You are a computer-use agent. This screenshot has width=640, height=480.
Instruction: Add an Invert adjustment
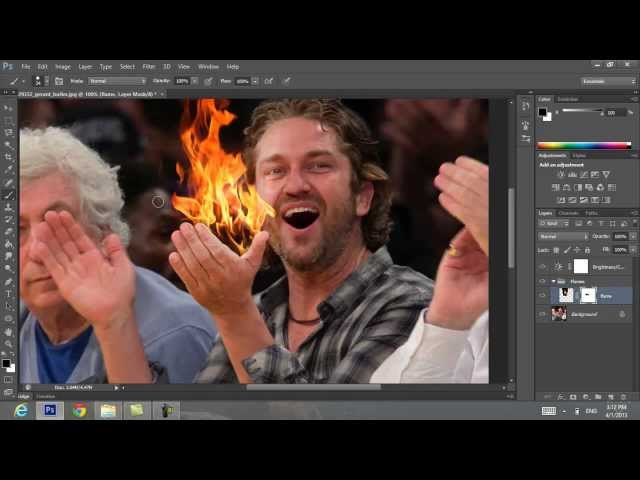pyautogui.click(x=561, y=200)
